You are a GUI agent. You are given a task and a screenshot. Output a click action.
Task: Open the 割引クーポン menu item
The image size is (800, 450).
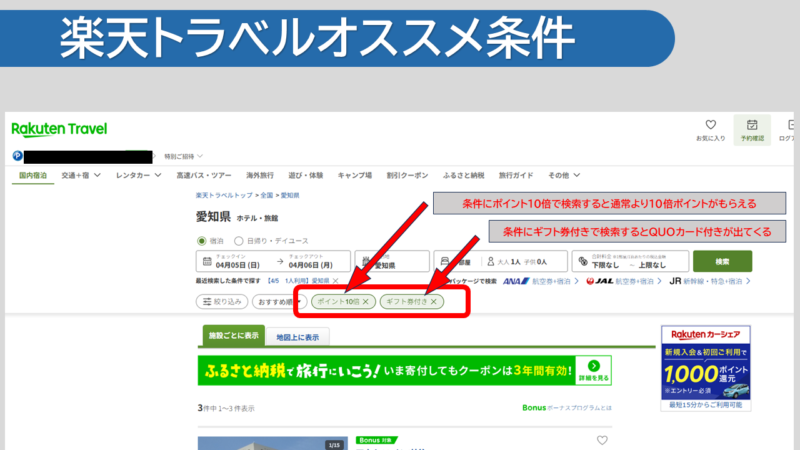pos(407,175)
